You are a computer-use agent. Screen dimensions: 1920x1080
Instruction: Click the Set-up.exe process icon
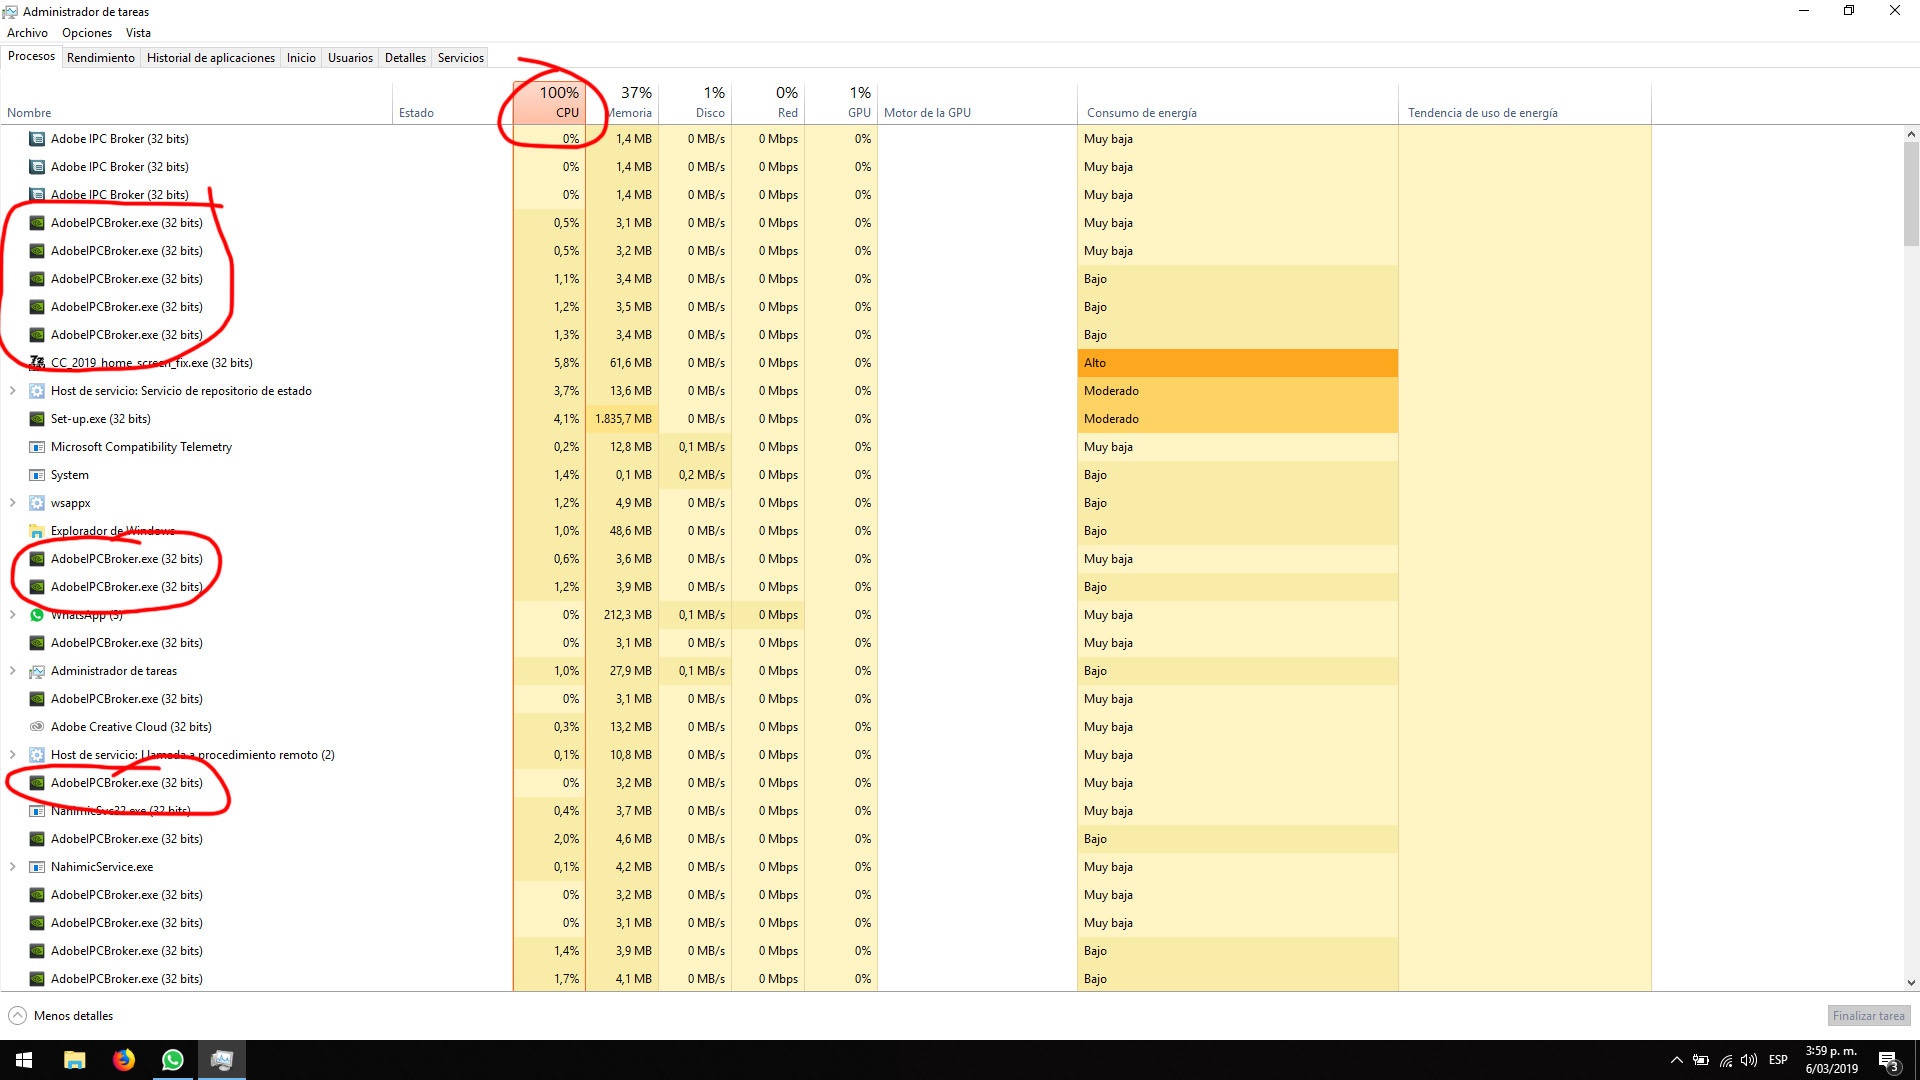(37, 419)
